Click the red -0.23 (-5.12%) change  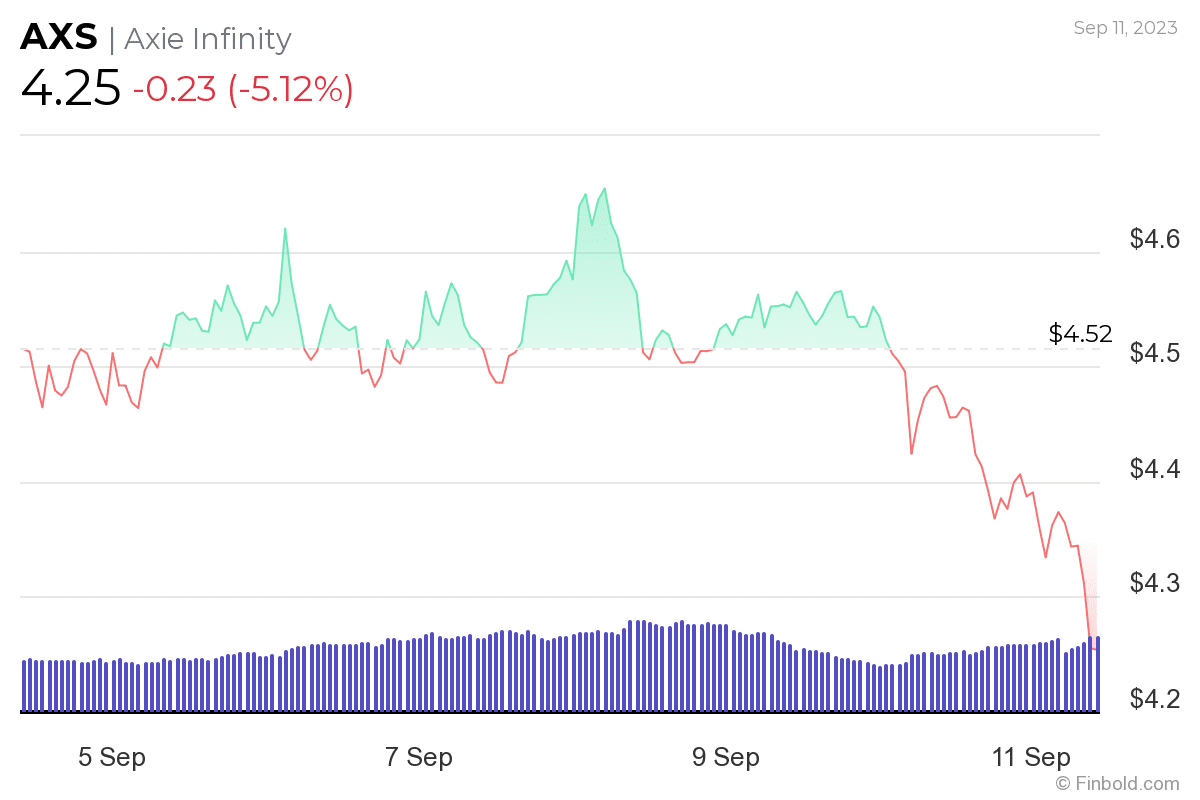click(x=243, y=89)
